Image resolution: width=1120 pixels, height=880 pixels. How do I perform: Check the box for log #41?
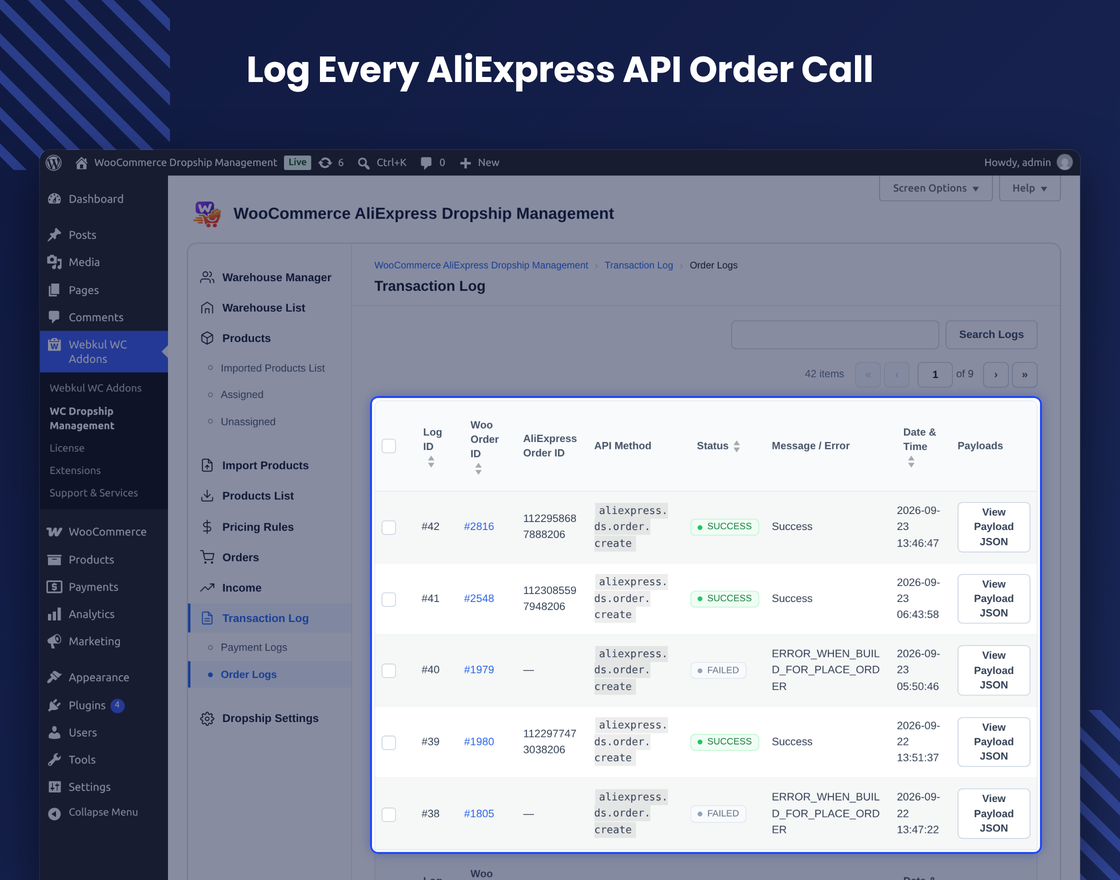(389, 599)
